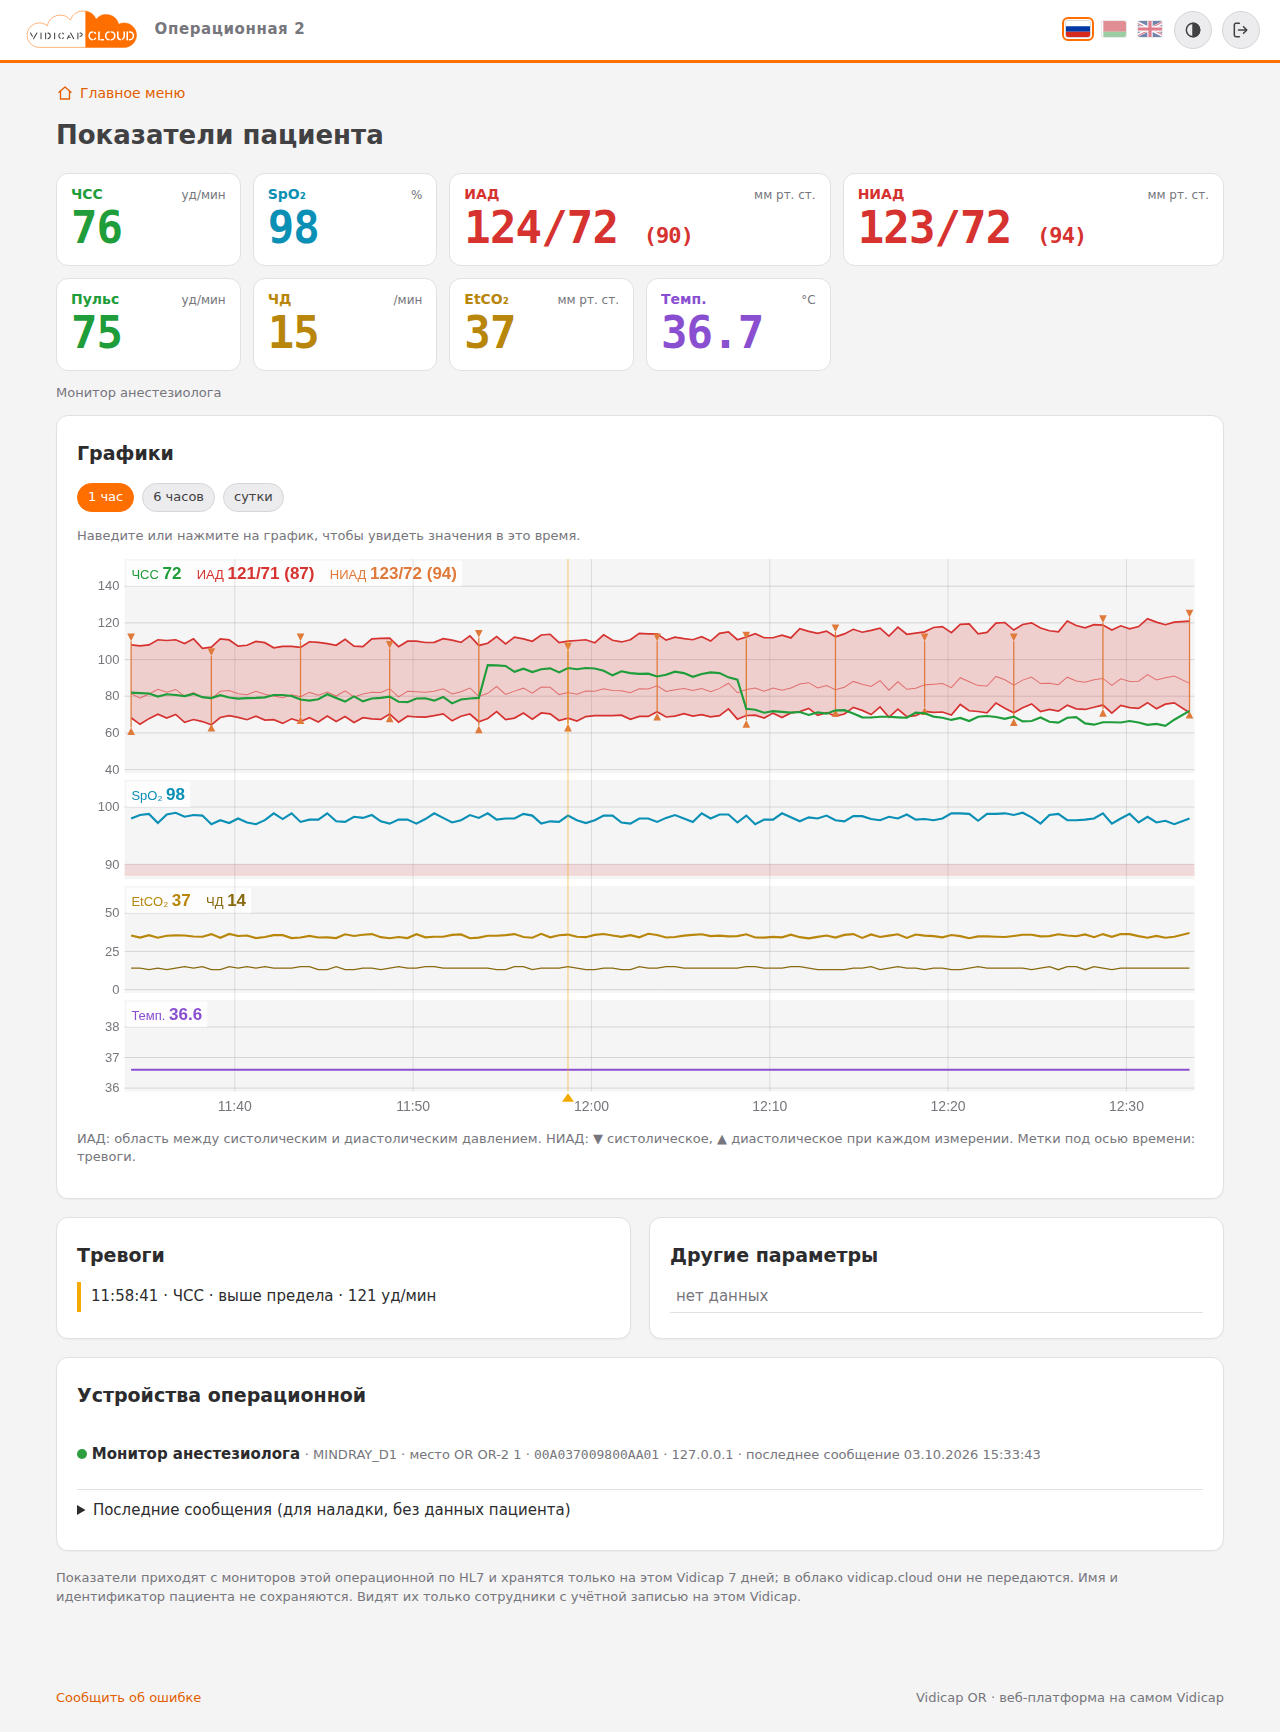
Task: Click the ЧД 14 chart legend
Action: 226,901
